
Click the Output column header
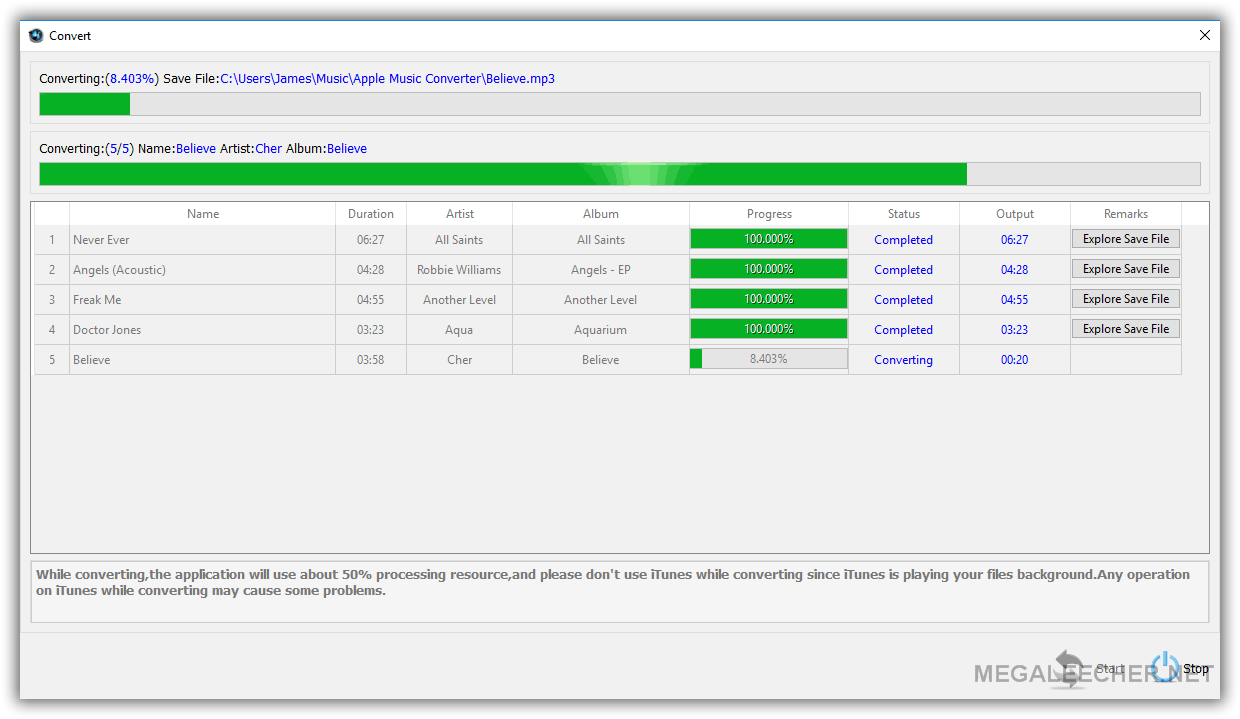tap(1015, 214)
